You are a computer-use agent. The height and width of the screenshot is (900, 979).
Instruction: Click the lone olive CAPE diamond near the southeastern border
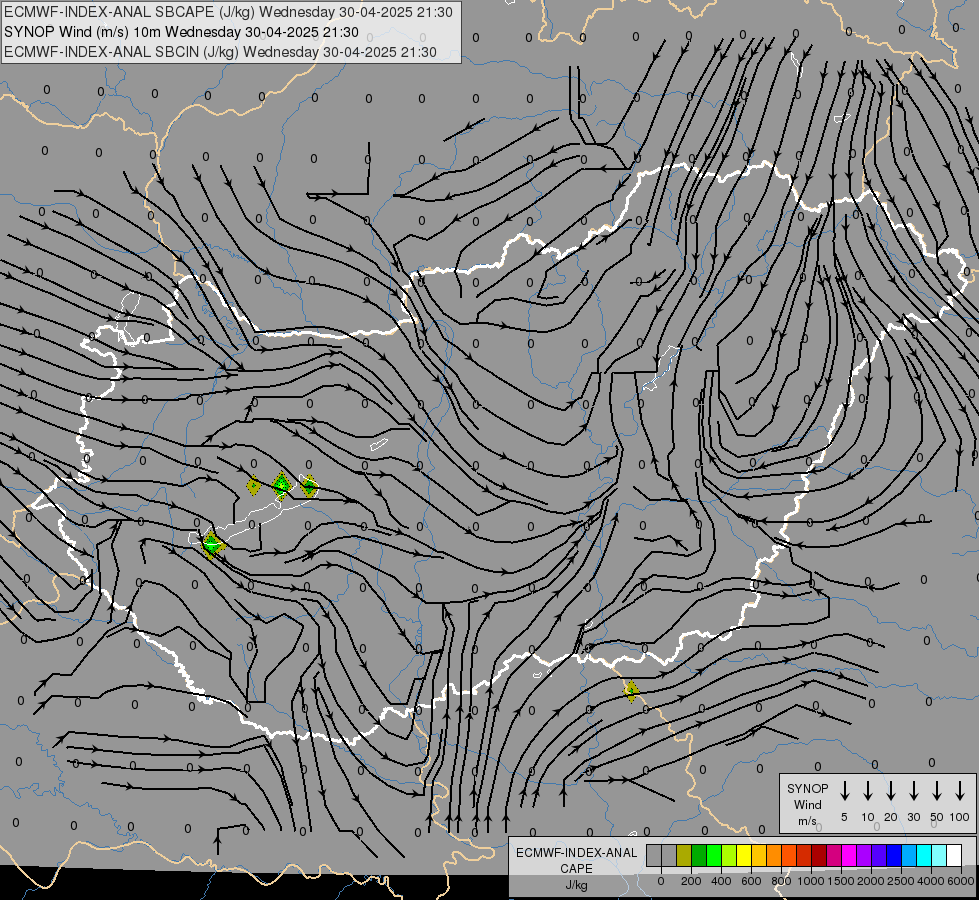pos(631,691)
